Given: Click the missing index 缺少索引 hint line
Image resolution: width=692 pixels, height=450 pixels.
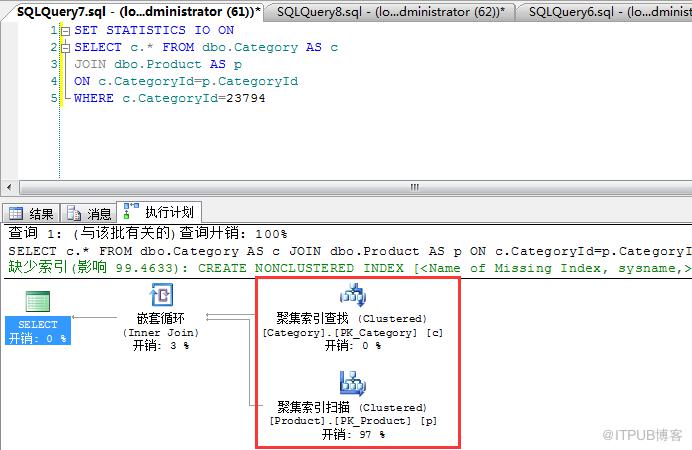Looking at the screenshot, I should 349,268.
